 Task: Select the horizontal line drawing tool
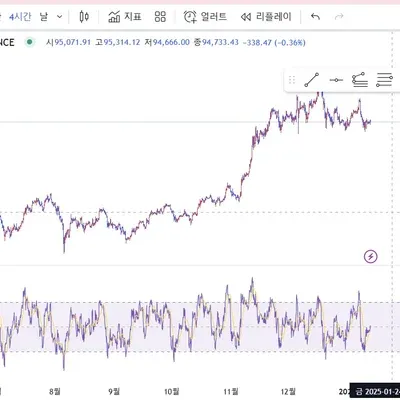click(x=336, y=80)
